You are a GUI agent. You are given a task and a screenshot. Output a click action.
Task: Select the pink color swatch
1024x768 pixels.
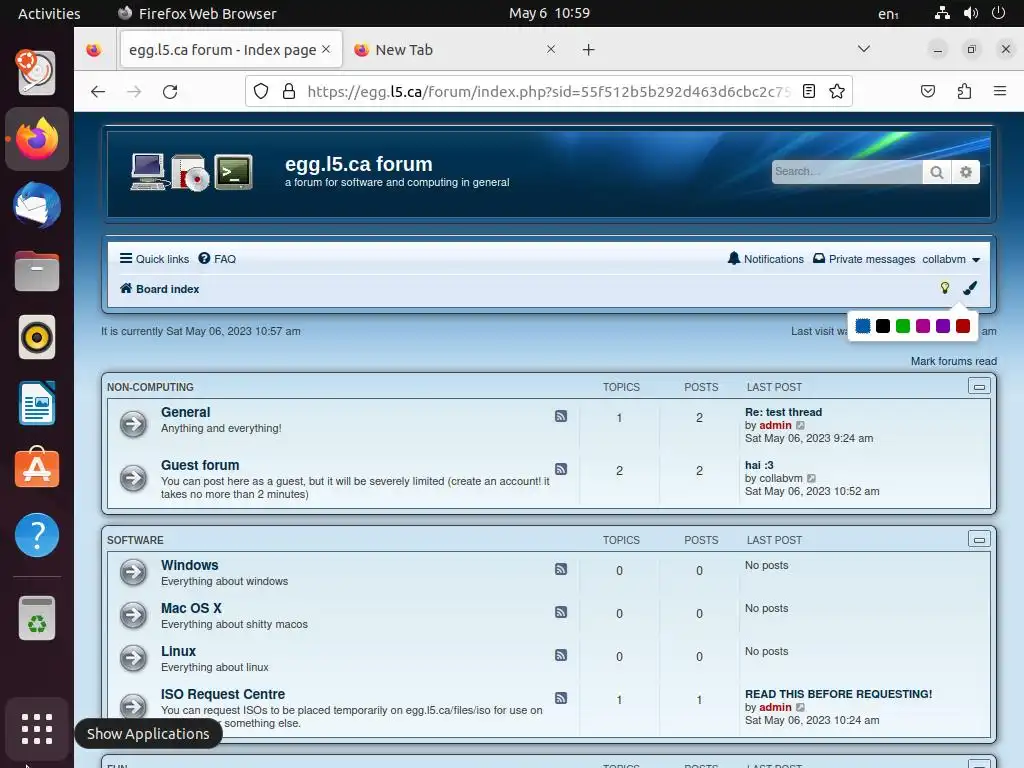coord(923,326)
